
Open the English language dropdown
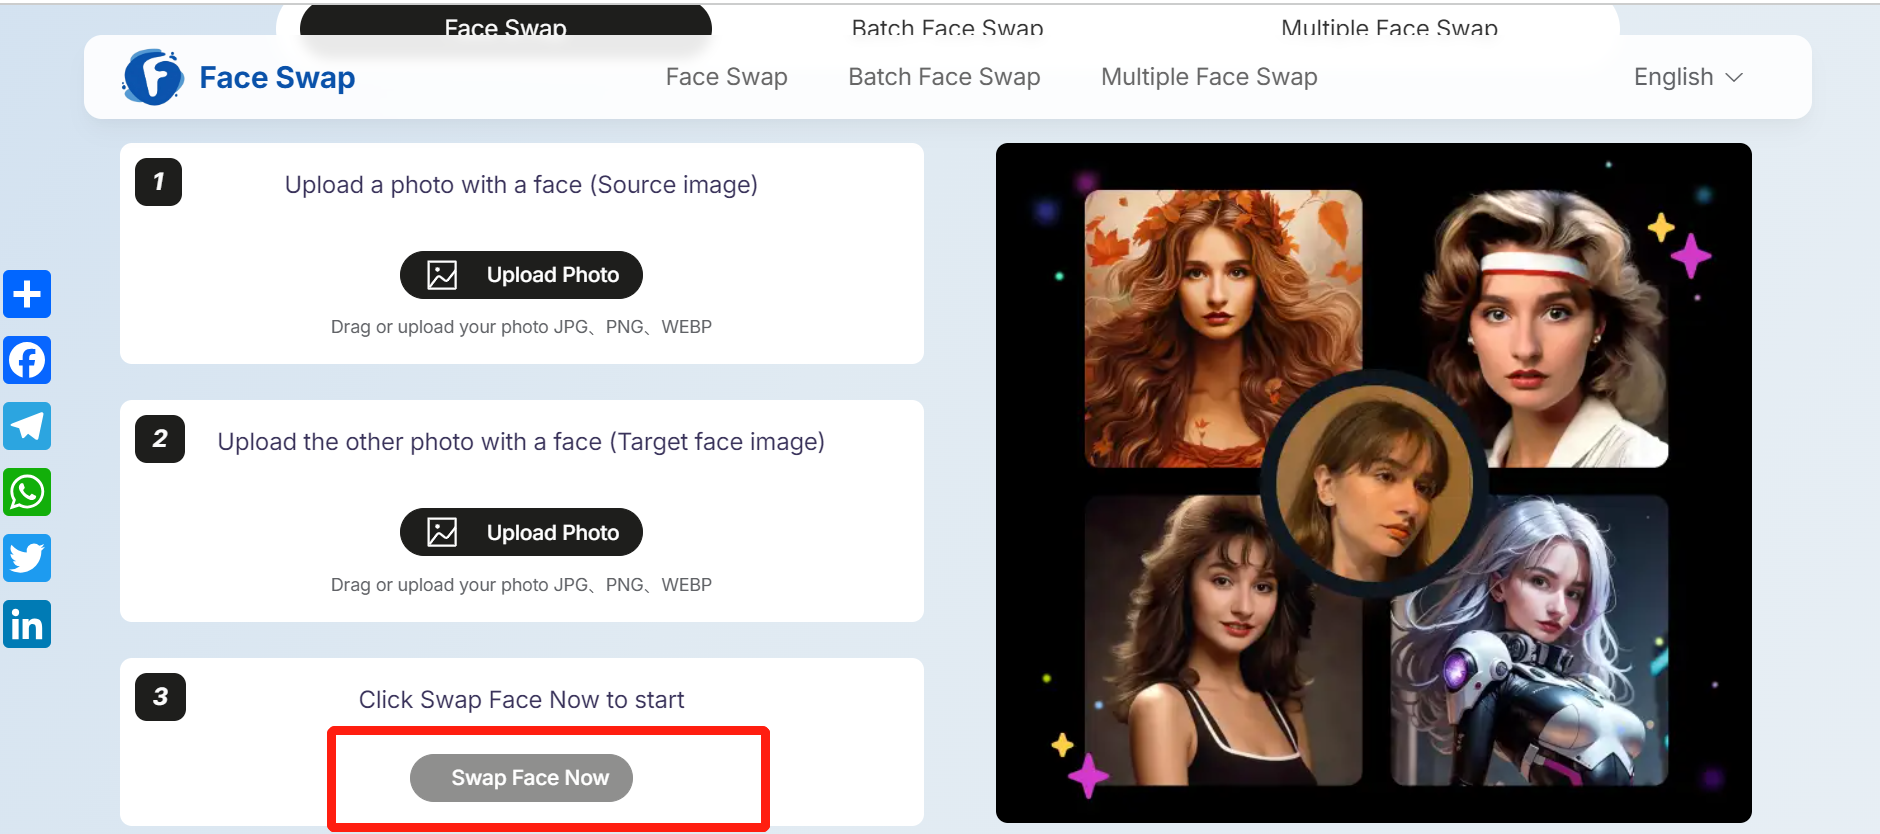click(x=1688, y=77)
